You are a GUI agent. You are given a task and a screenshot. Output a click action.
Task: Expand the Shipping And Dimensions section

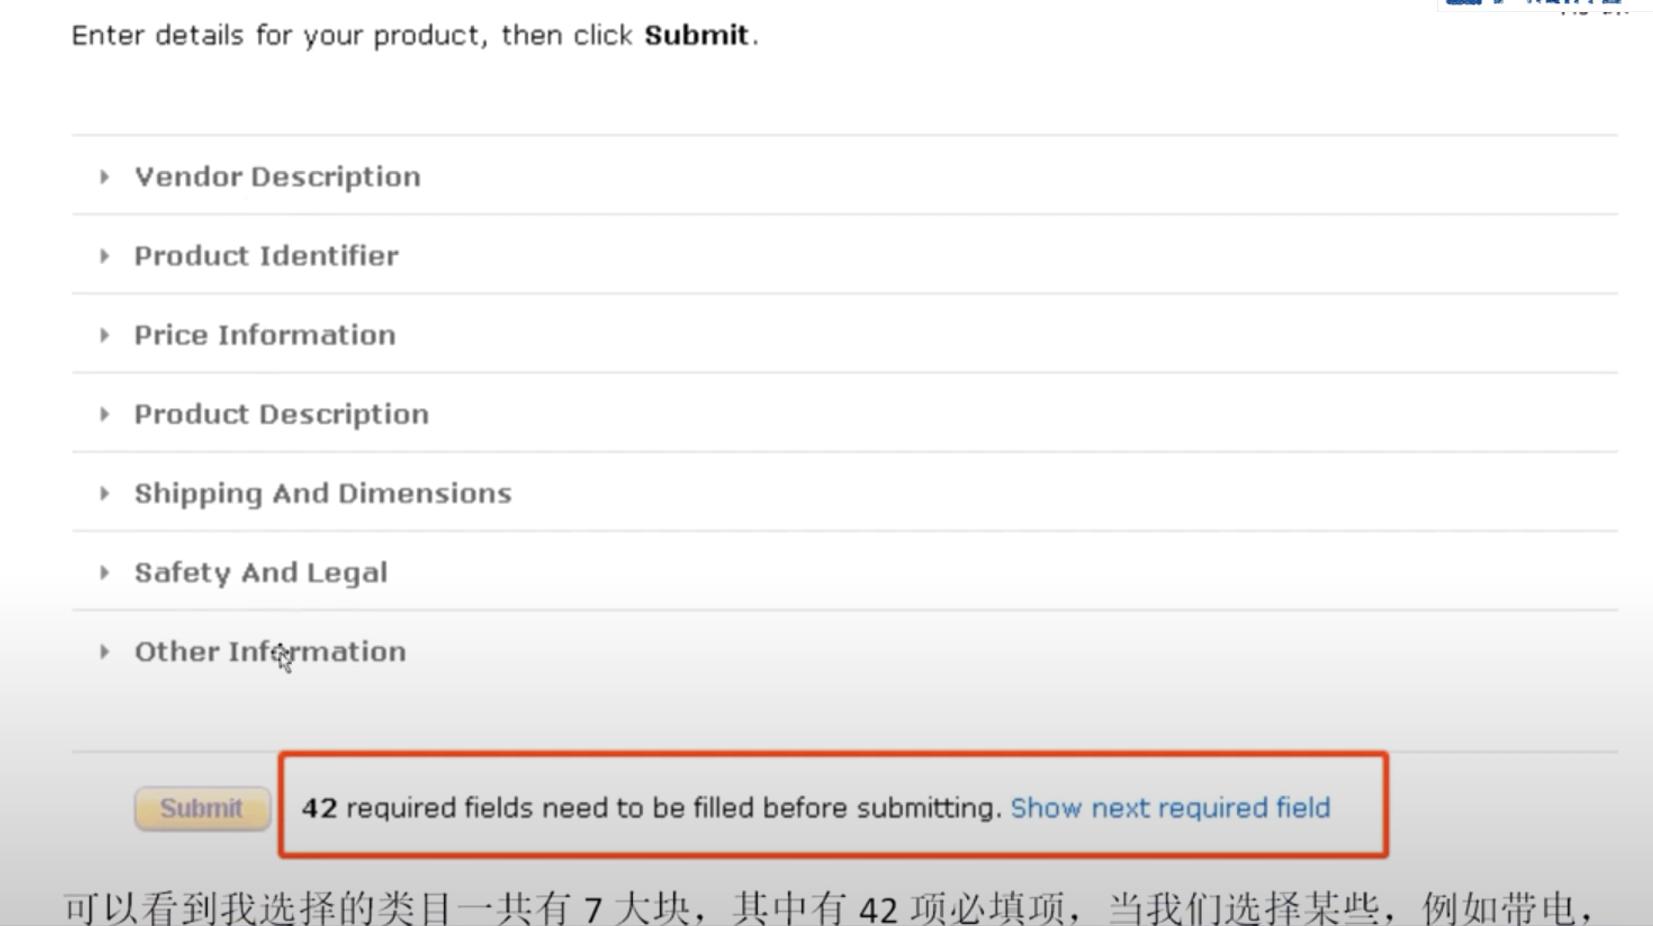tap(322, 493)
